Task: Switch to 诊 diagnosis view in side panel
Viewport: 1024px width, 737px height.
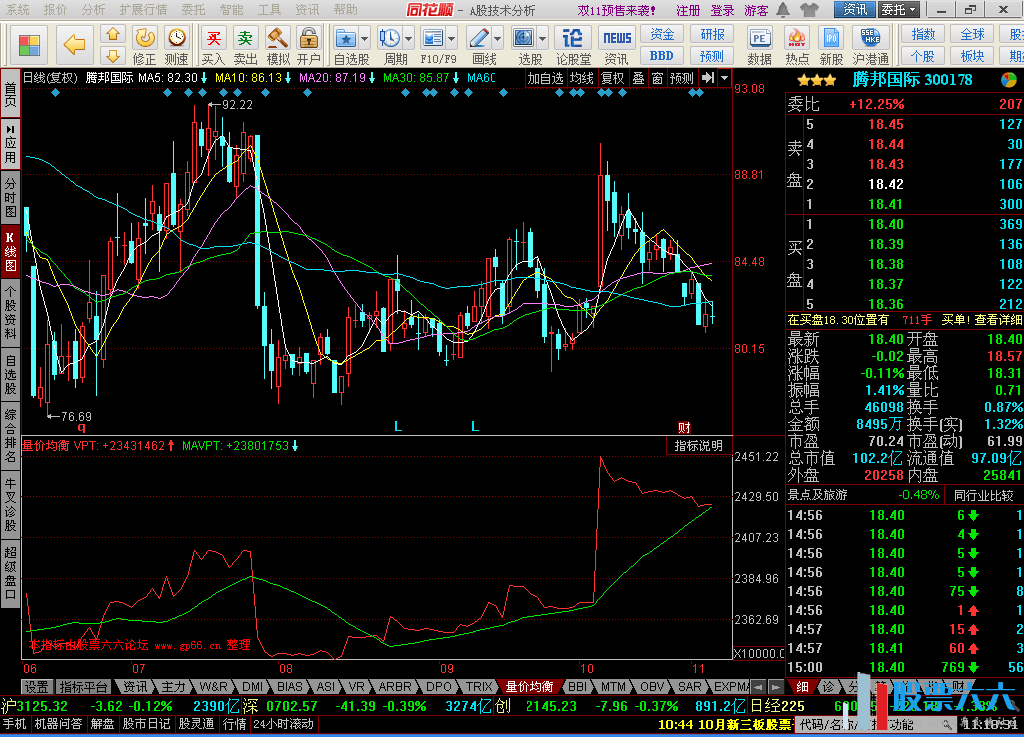Action: [828, 686]
